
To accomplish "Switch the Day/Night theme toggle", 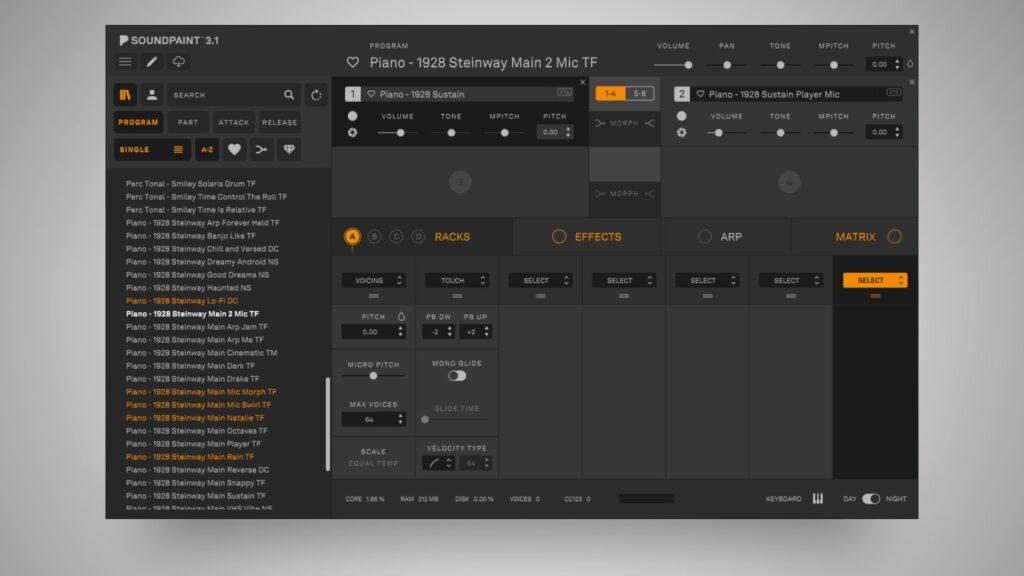I will point(871,499).
